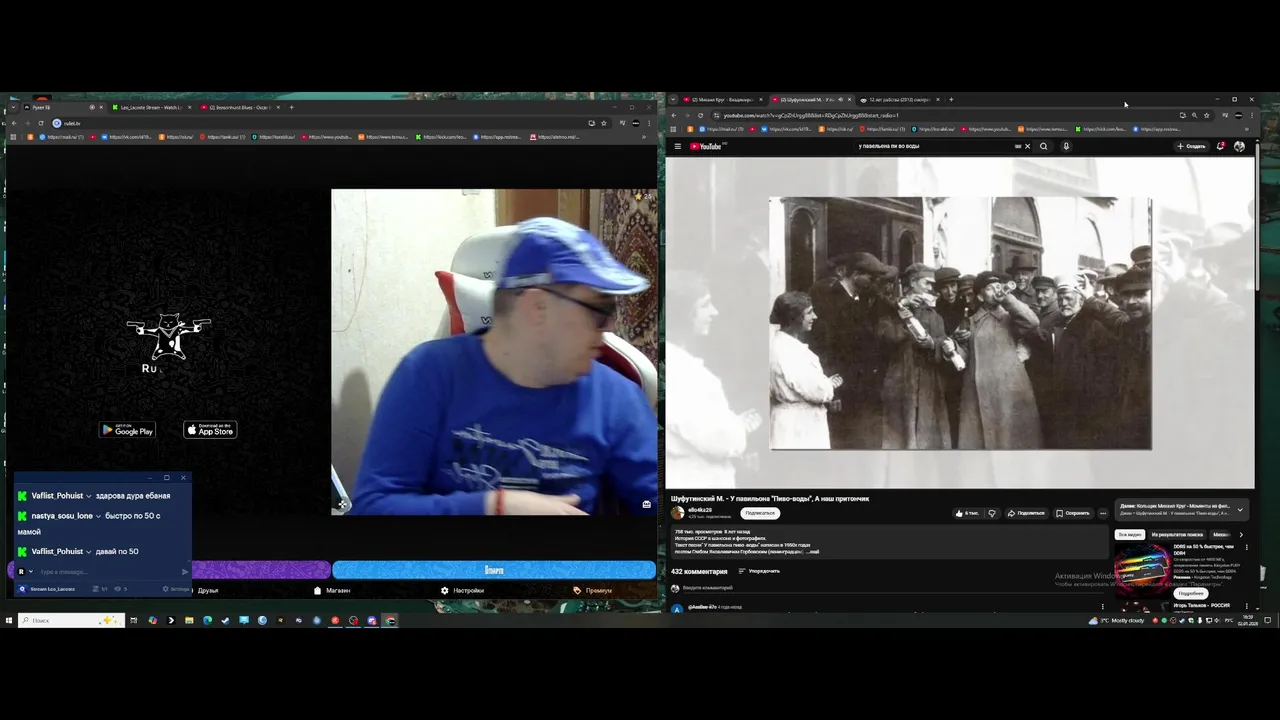This screenshot has width=1280, height=720.
Task: Switch to 'Leo_Lacoste Stream' tab in left browser
Action: [150, 107]
